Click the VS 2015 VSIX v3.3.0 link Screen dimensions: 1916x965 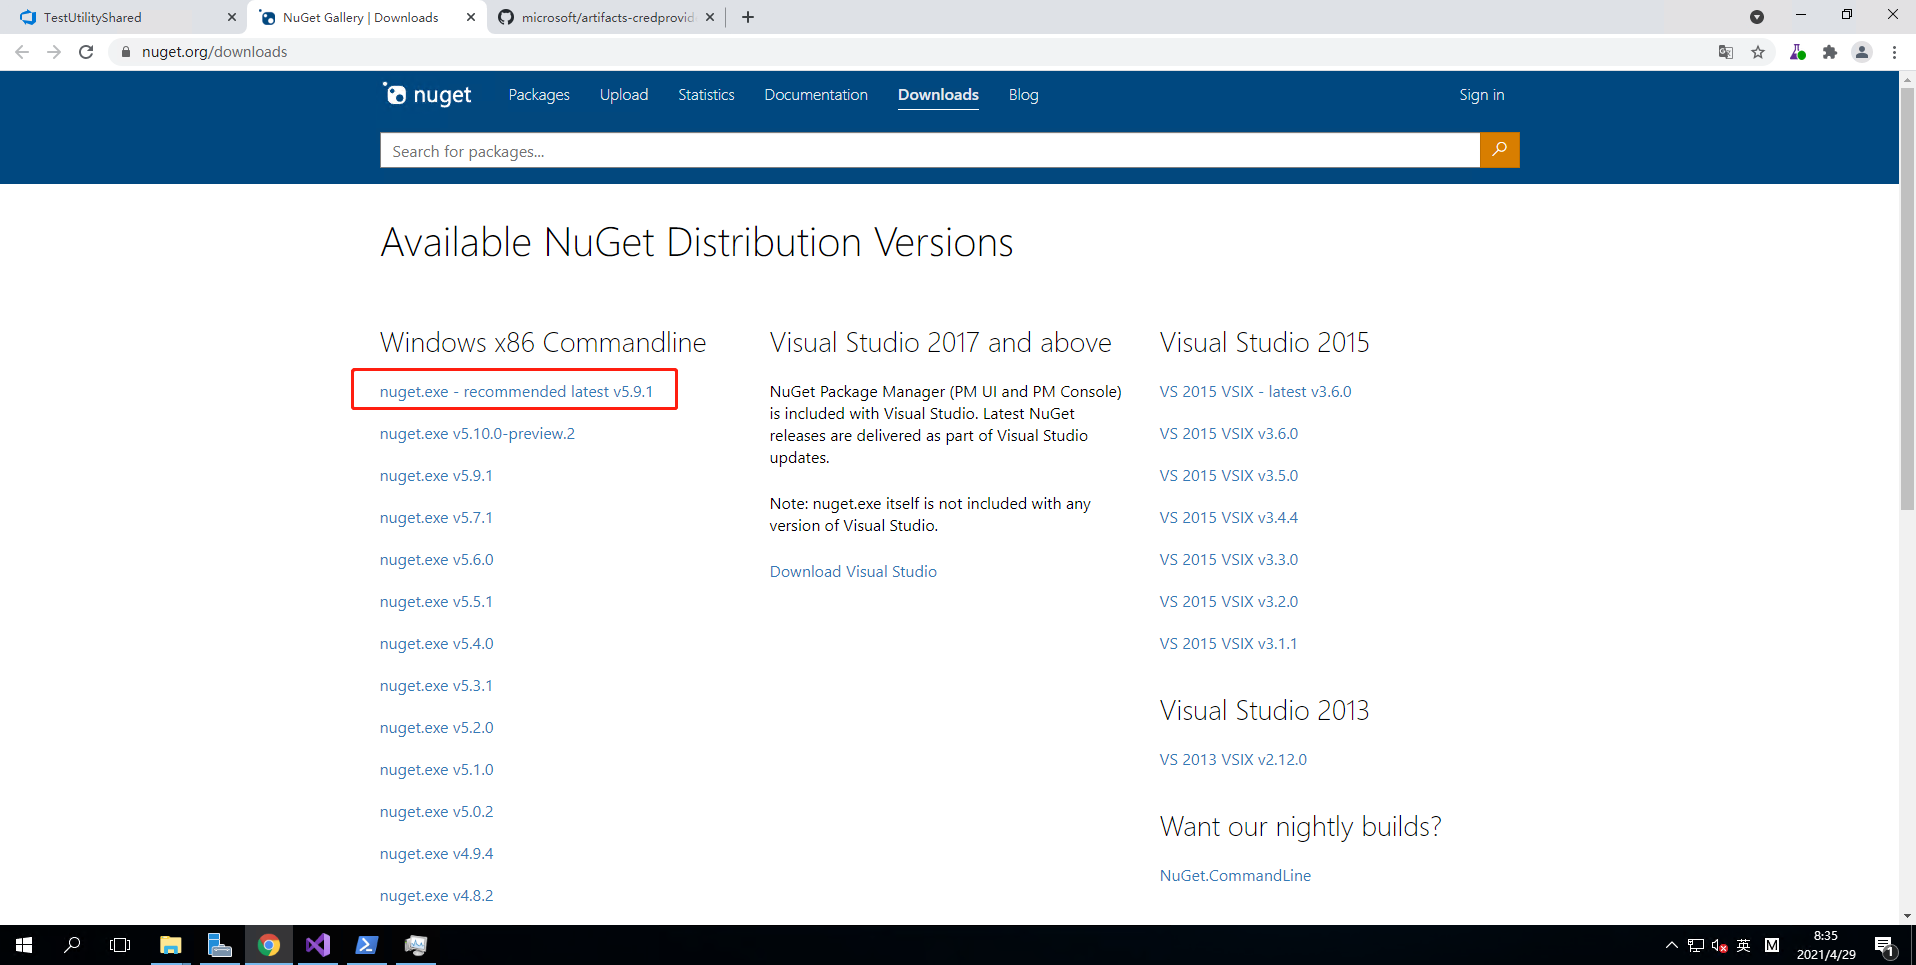(1228, 559)
